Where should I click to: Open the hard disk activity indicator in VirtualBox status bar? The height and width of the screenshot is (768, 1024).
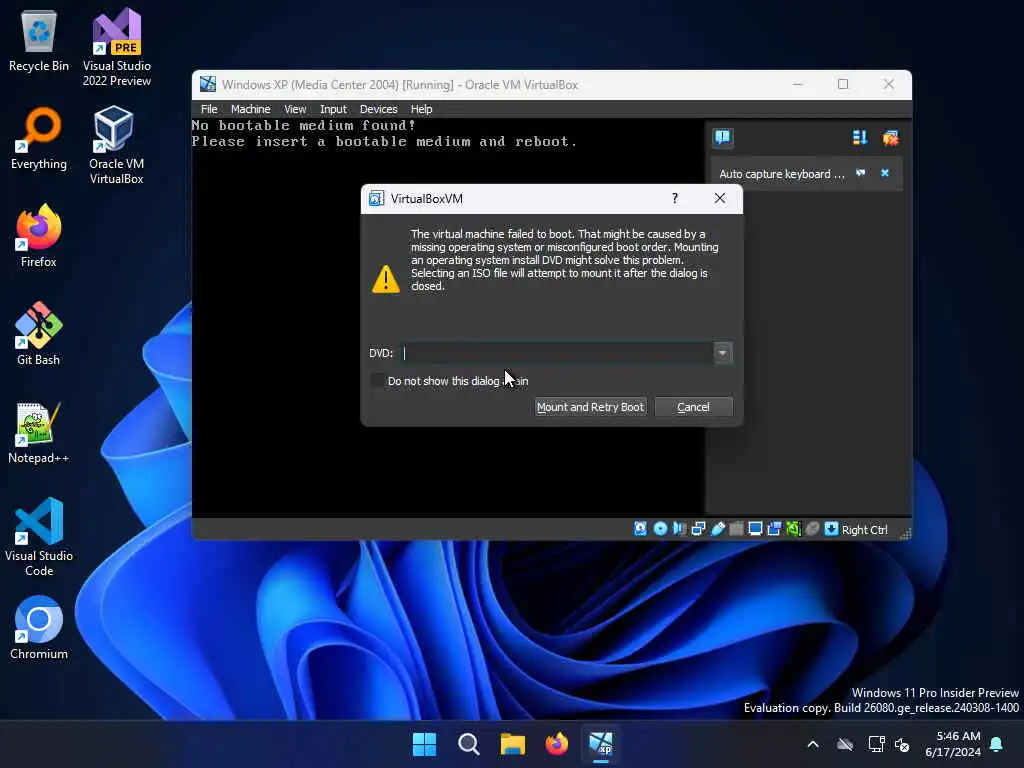click(640, 529)
